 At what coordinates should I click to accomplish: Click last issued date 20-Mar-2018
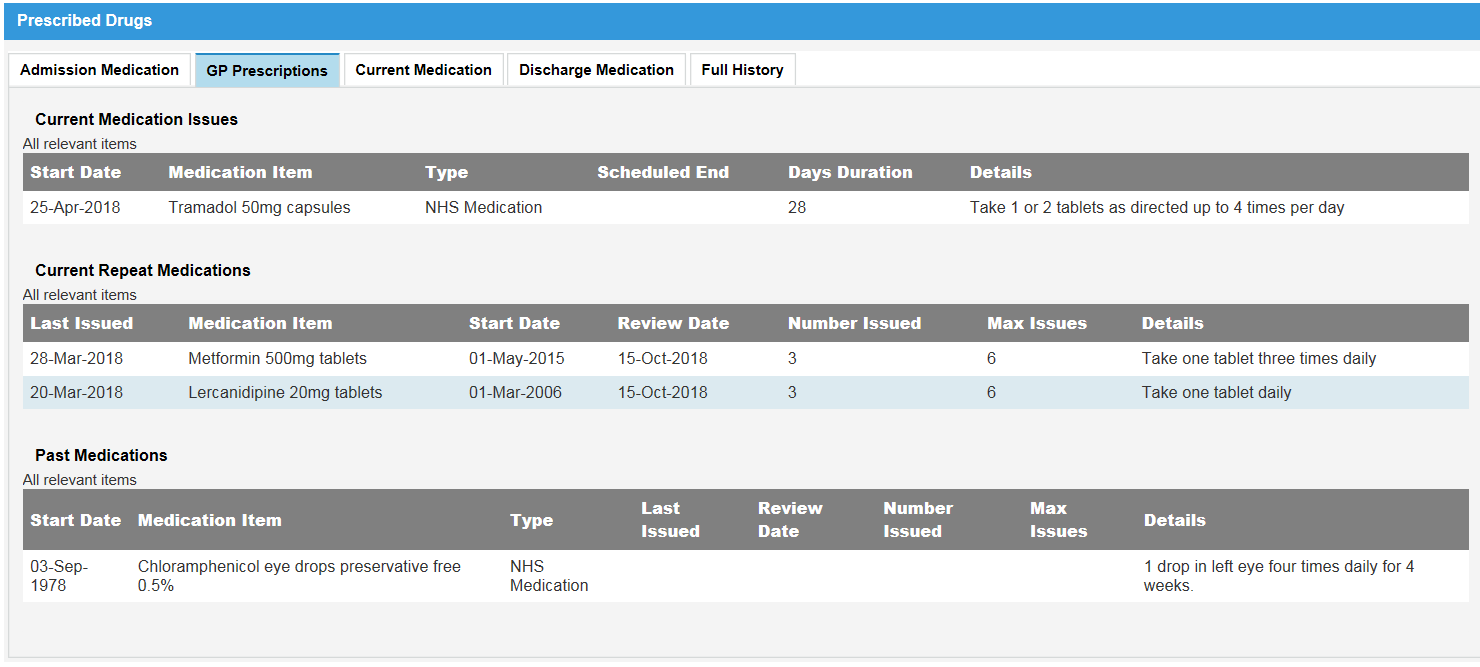pos(76,393)
